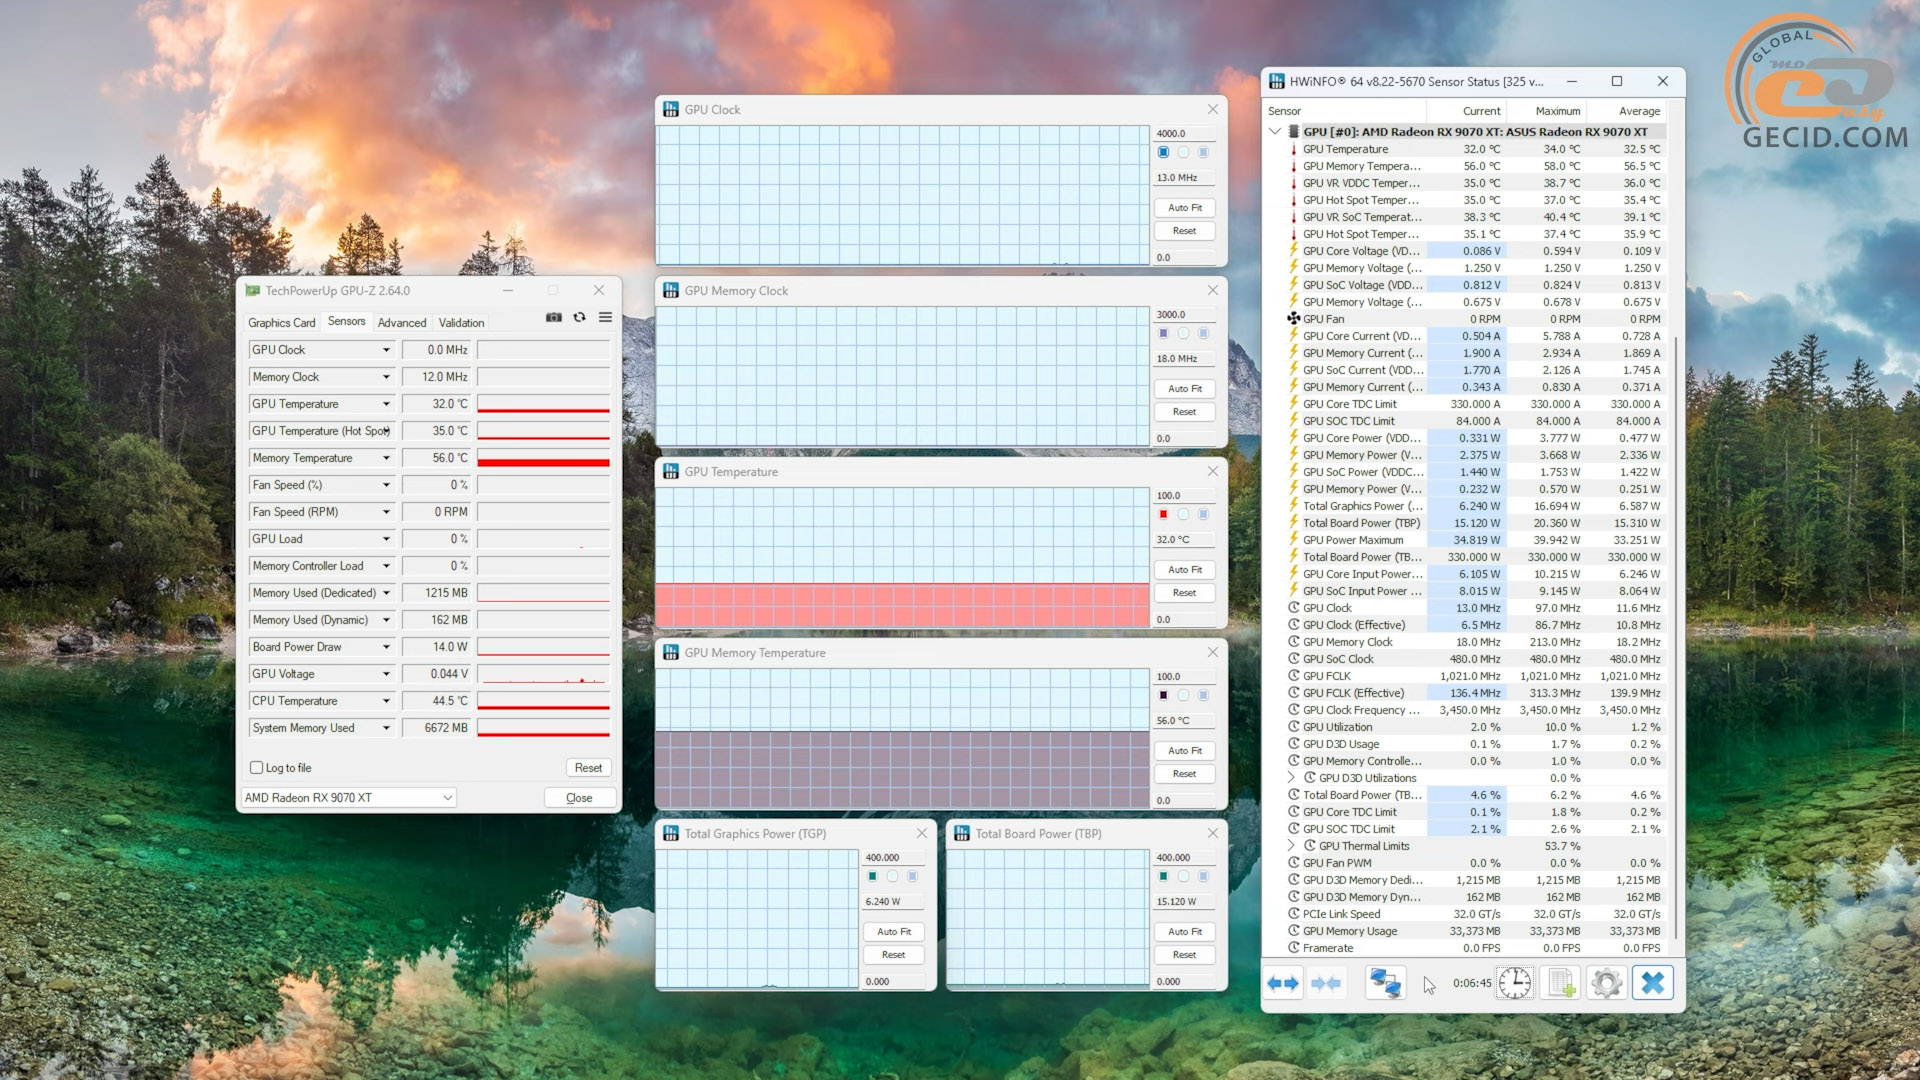The width and height of the screenshot is (1920, 1080).
Task: Click the 100.0 maximum field in GPU Temperature graph
Action: (x=1185, y=495)
